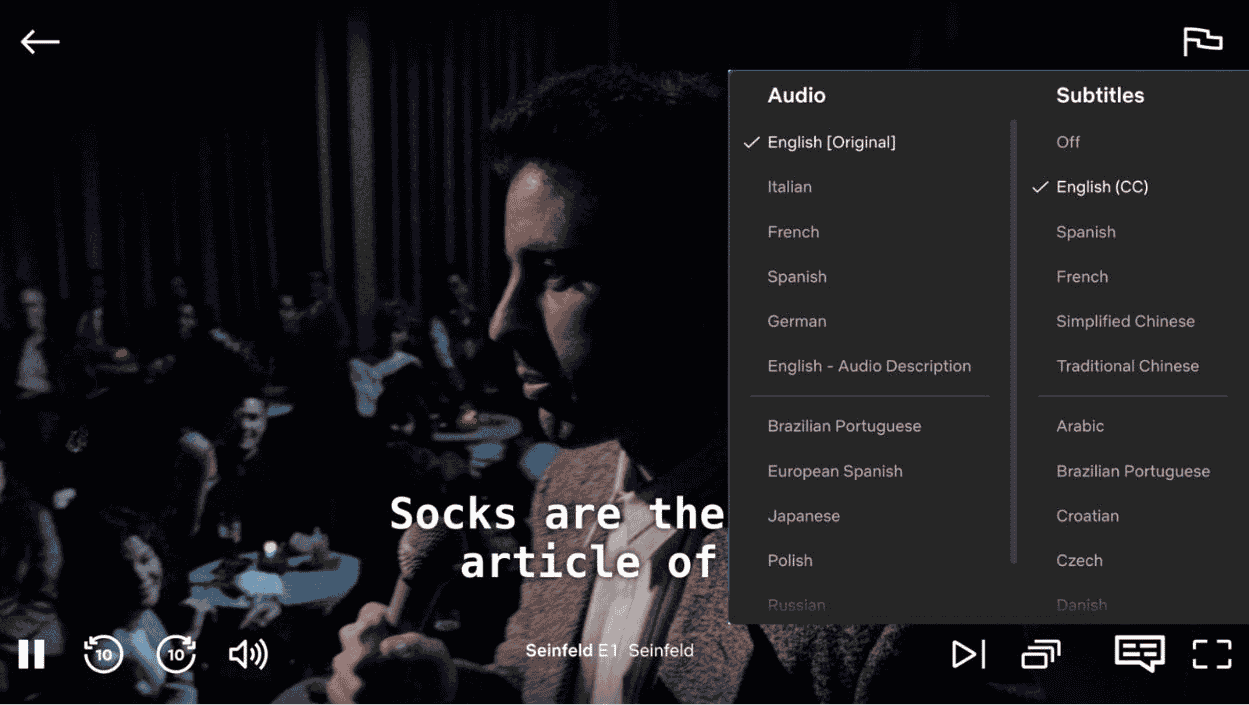Turn subtitles Off

(x=1068, y=142)
